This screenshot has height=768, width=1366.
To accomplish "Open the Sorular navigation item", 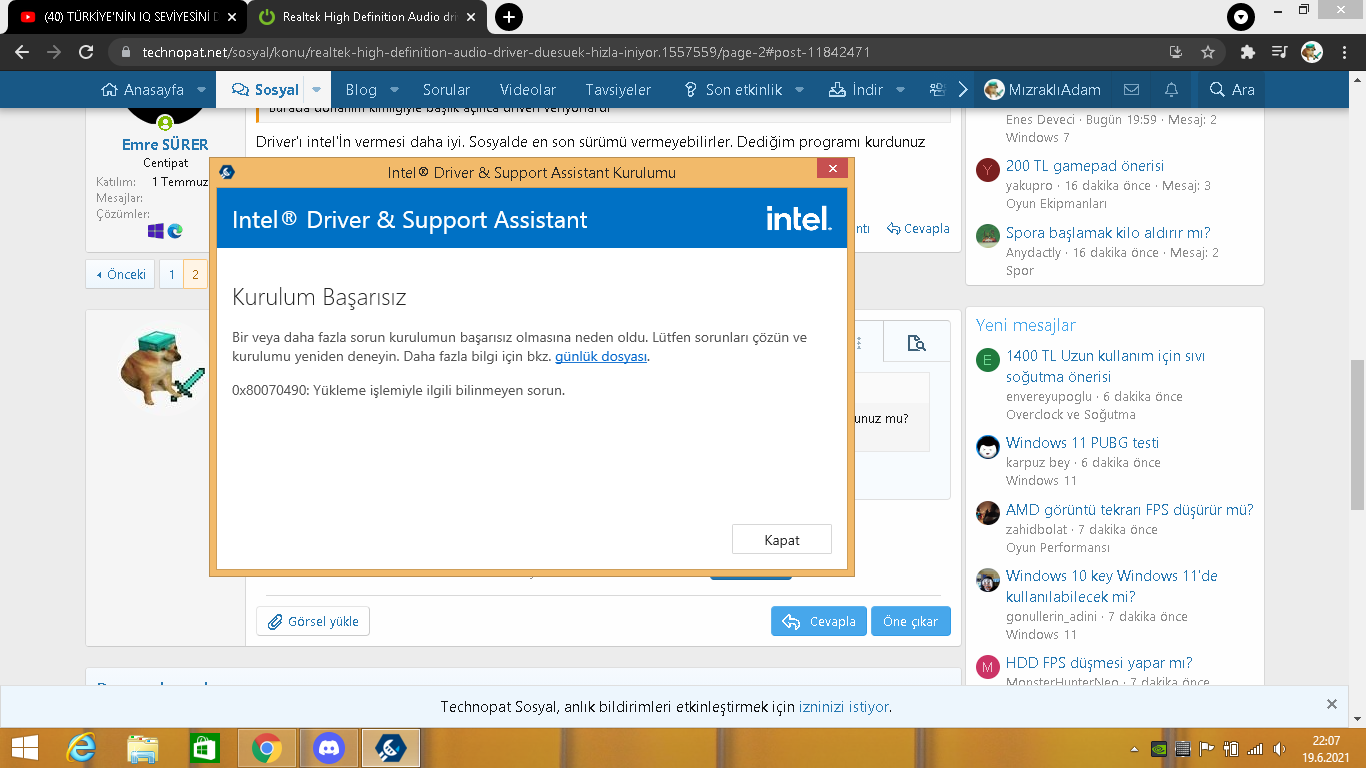I will [446, 89].
